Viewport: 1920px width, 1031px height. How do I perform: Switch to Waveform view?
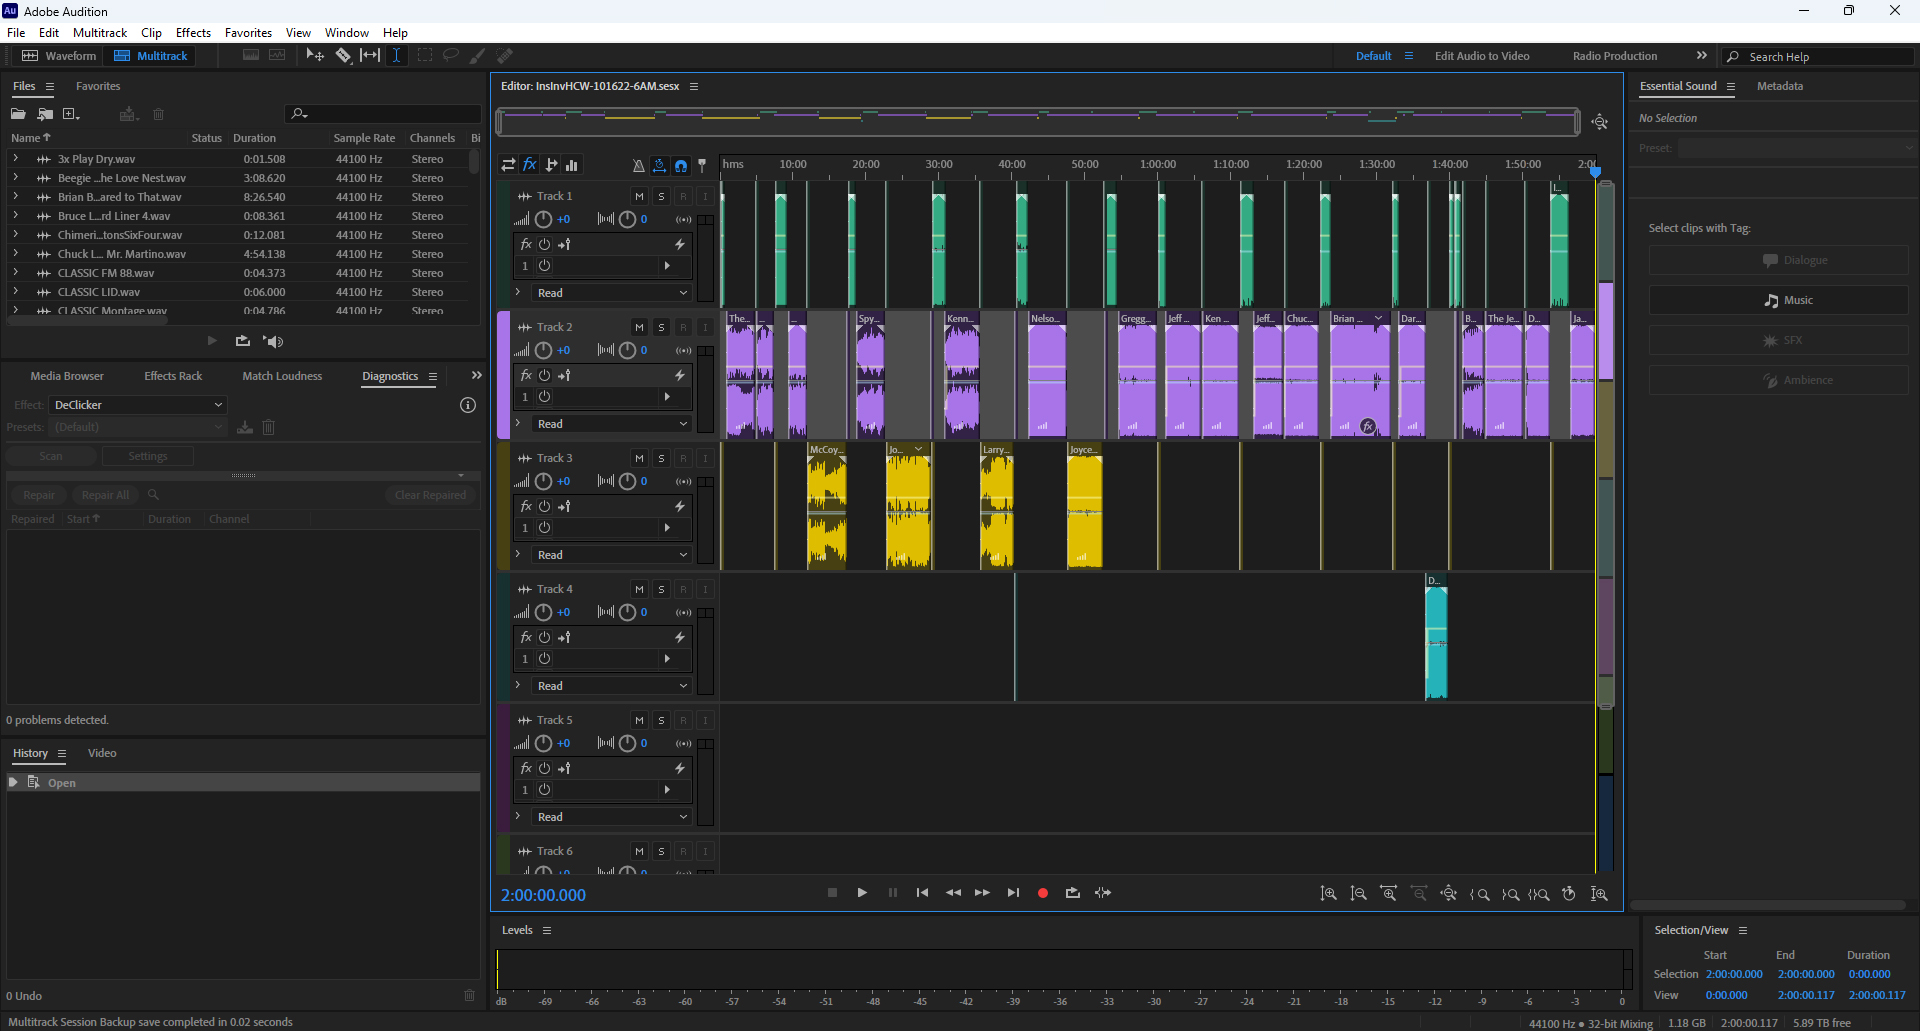click(60, 56)
